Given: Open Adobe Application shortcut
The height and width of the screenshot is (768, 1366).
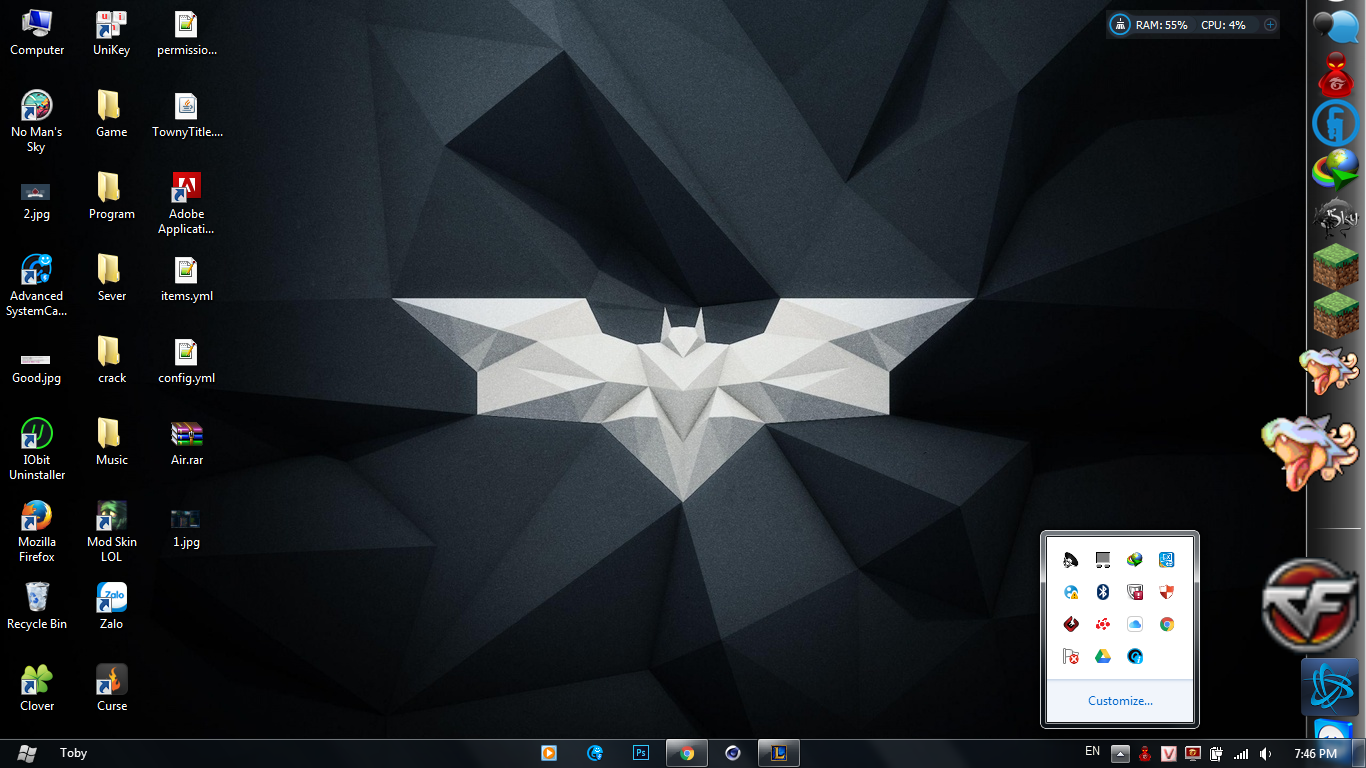Looking at the screenshot, I should [x=186, y=203].
